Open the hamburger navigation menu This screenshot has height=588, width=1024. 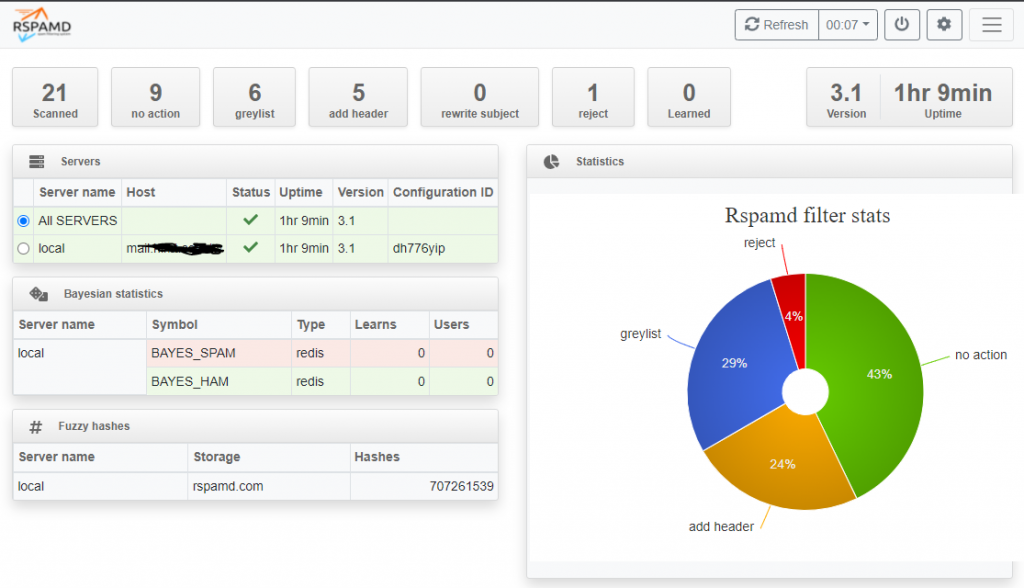(991, 25)
